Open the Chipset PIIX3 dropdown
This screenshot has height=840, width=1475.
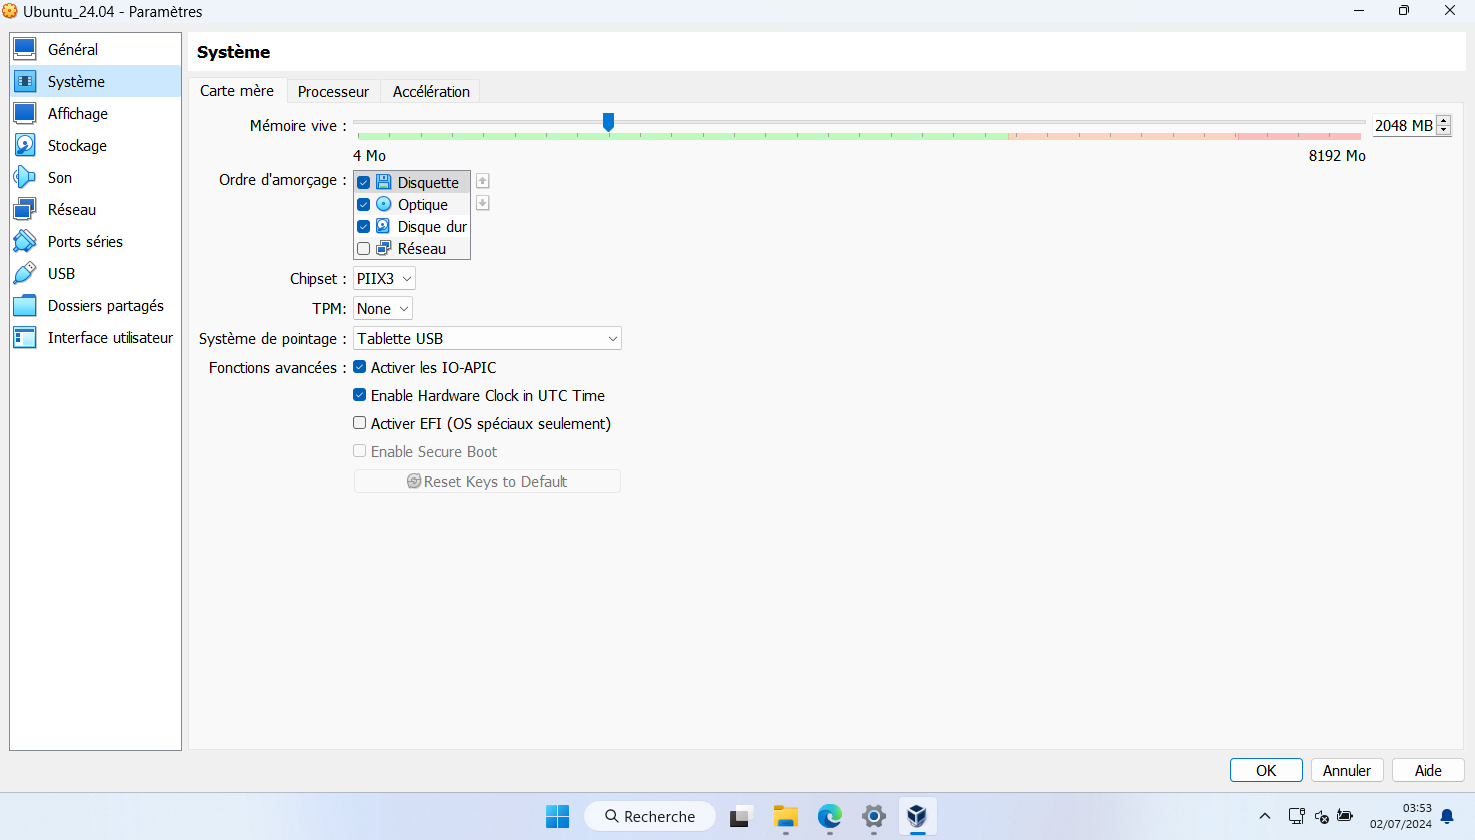pyautogui.click(x=384, y=279)
